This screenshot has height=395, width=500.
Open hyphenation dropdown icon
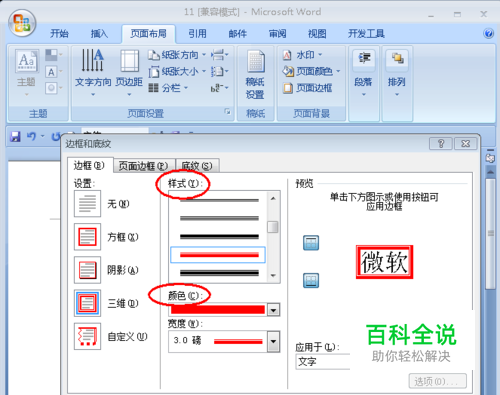click(220, 88)
